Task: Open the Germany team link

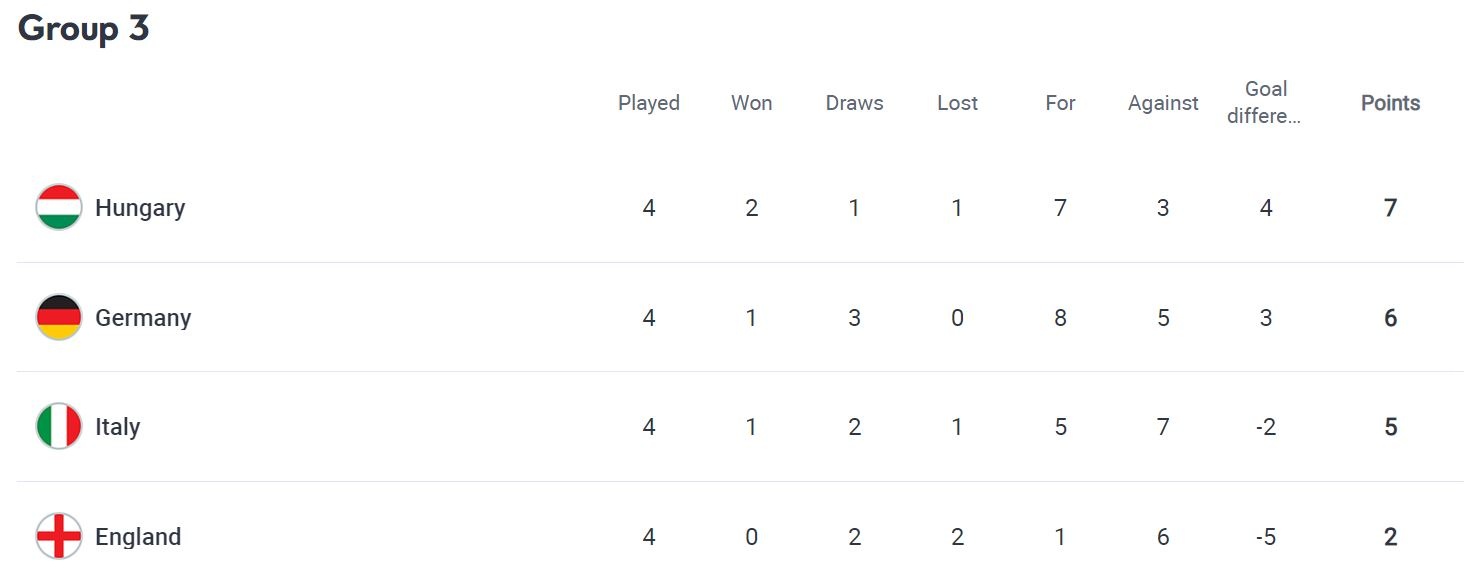Action: pyautogui.click(x=143, y=318)
